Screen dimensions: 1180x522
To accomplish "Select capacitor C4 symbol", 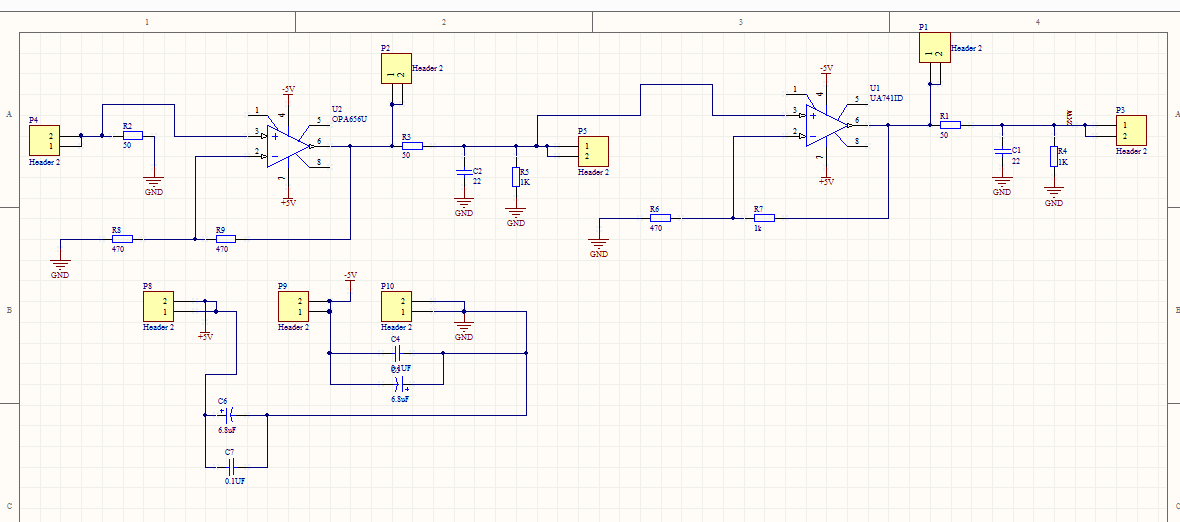I will 397,353.
